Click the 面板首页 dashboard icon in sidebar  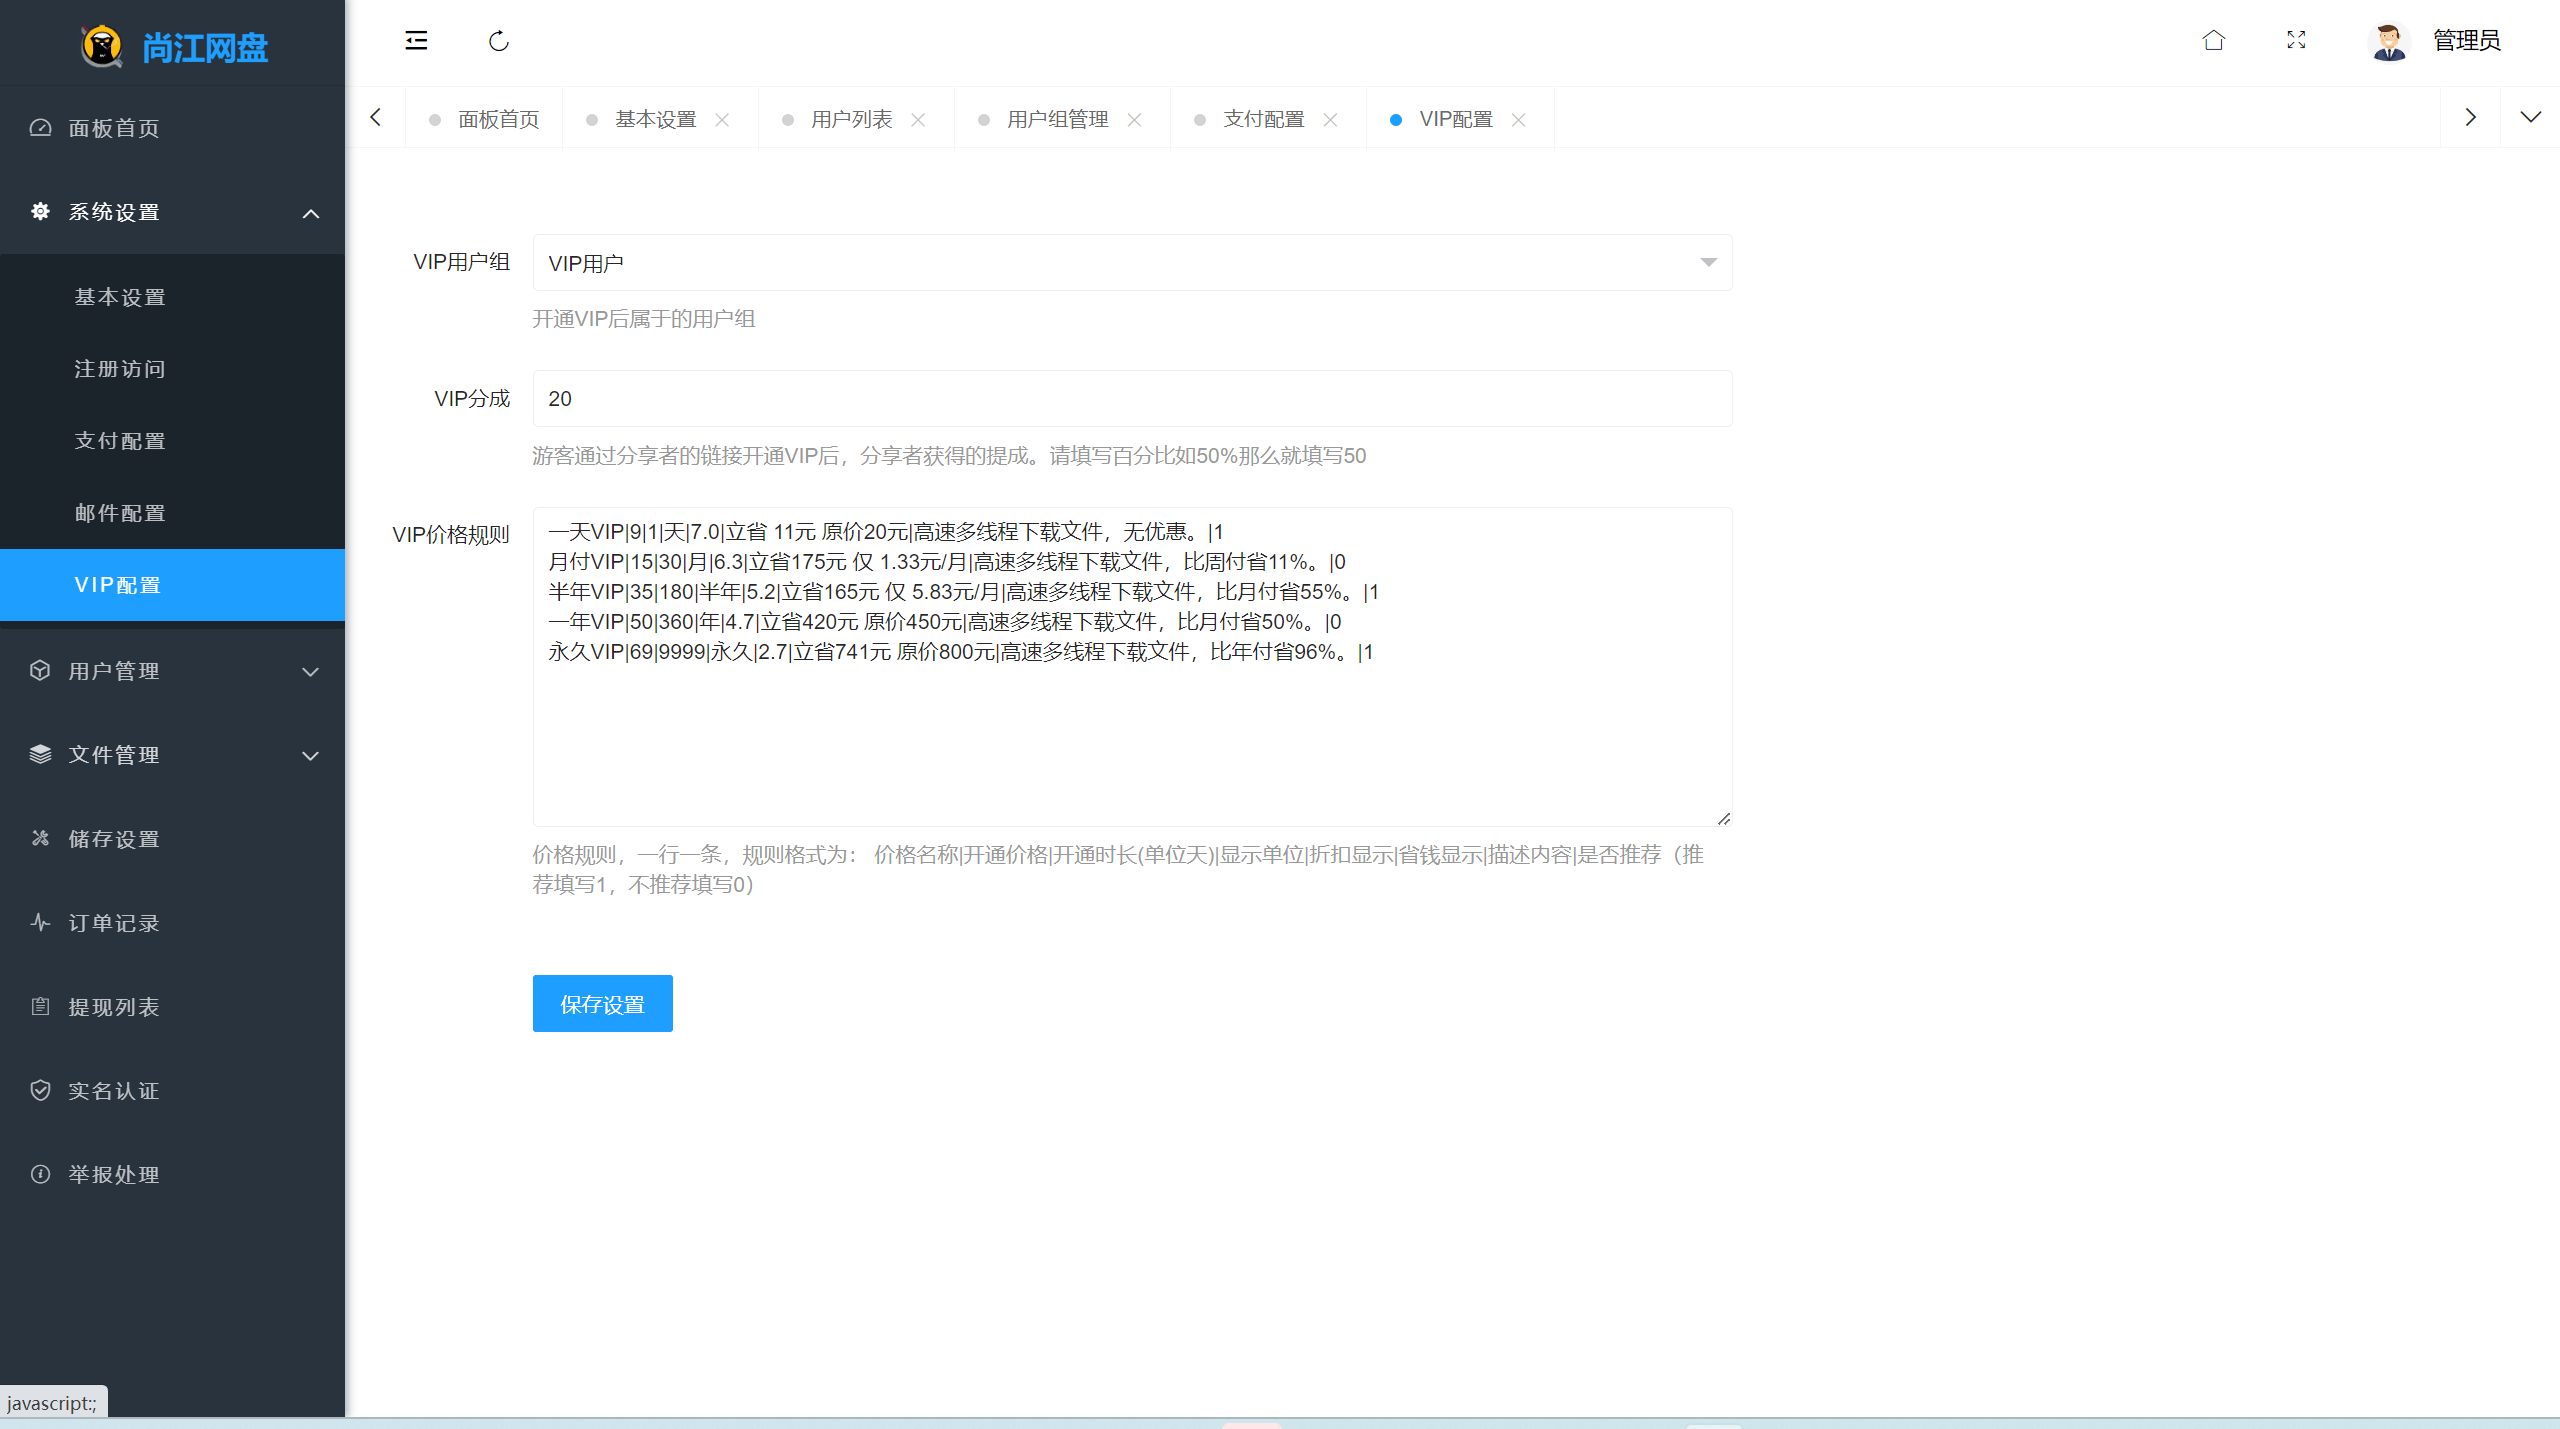pyautogui.click(x=40, y=128)
